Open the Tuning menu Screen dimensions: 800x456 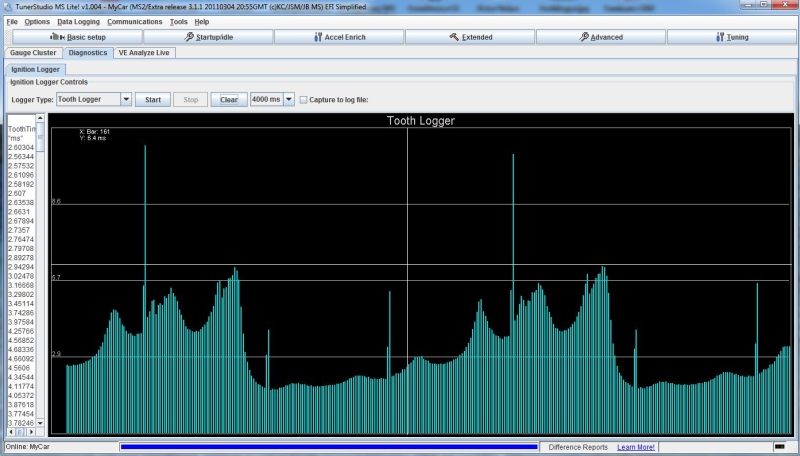(731, 37)
